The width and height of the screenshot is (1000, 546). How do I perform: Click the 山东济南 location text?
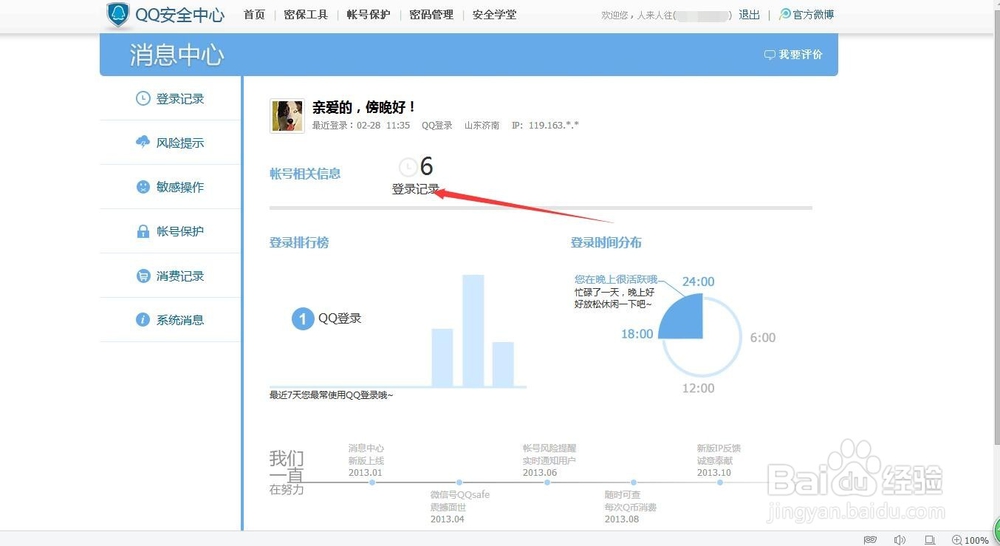[x=482, y=126]
